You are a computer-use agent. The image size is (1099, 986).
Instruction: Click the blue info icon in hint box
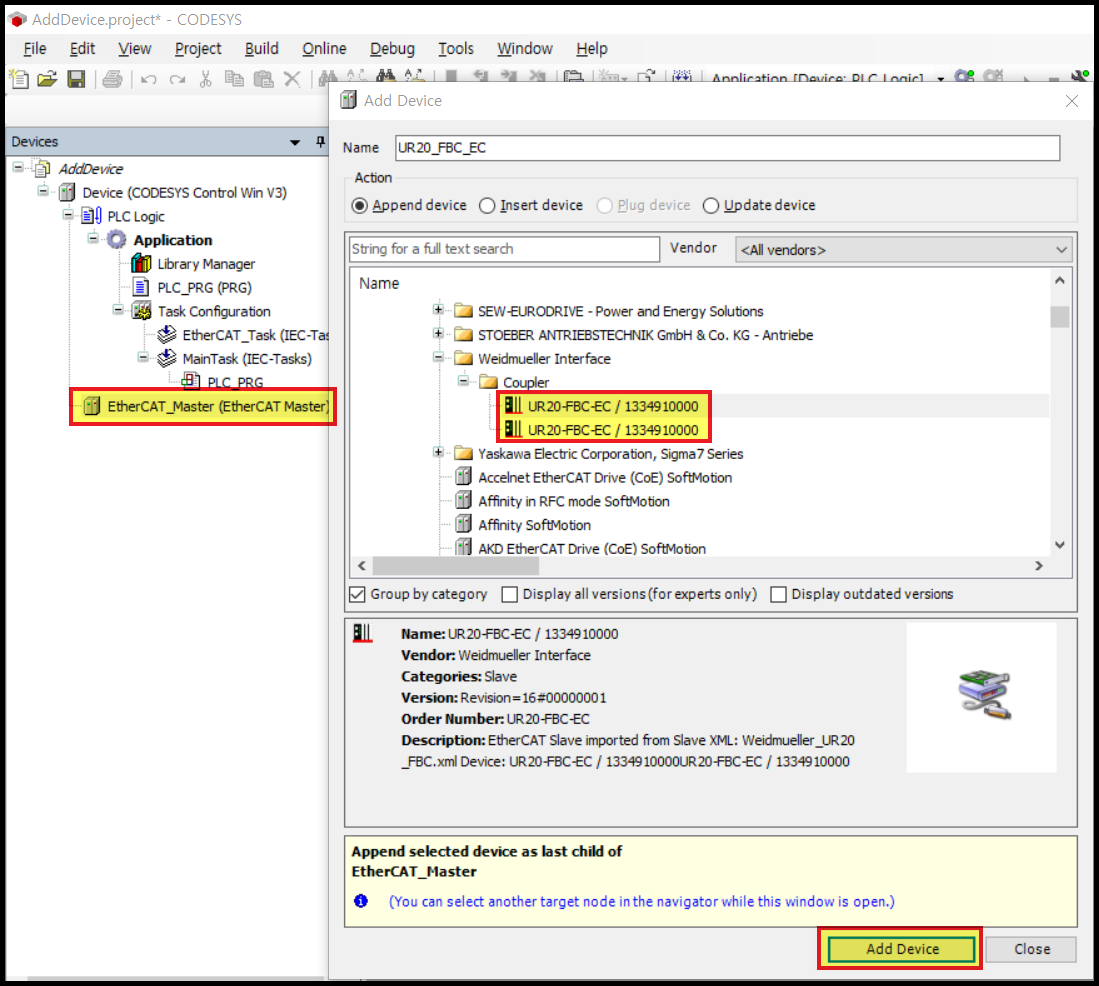pos(361,901)
